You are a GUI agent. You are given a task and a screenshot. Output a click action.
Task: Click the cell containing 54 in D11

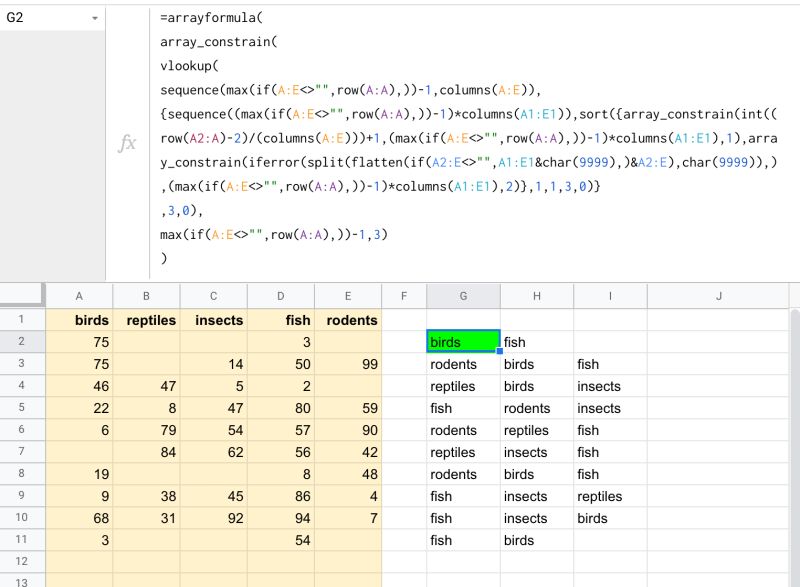[281, 540]
